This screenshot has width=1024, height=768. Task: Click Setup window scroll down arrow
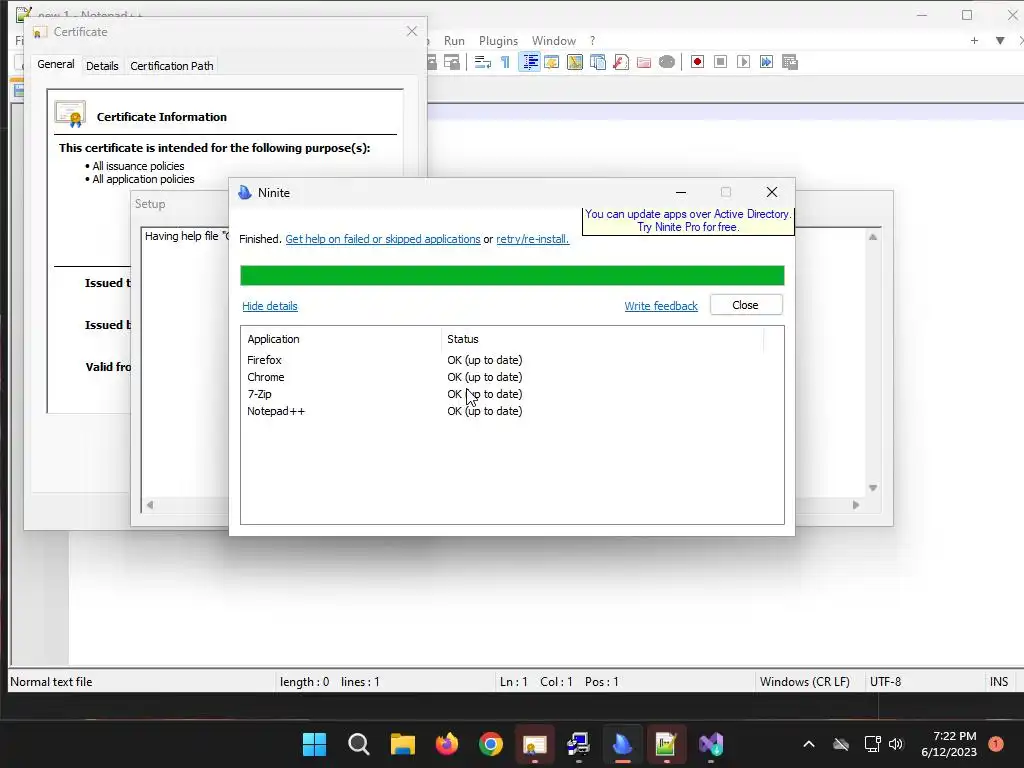point(872,488)
